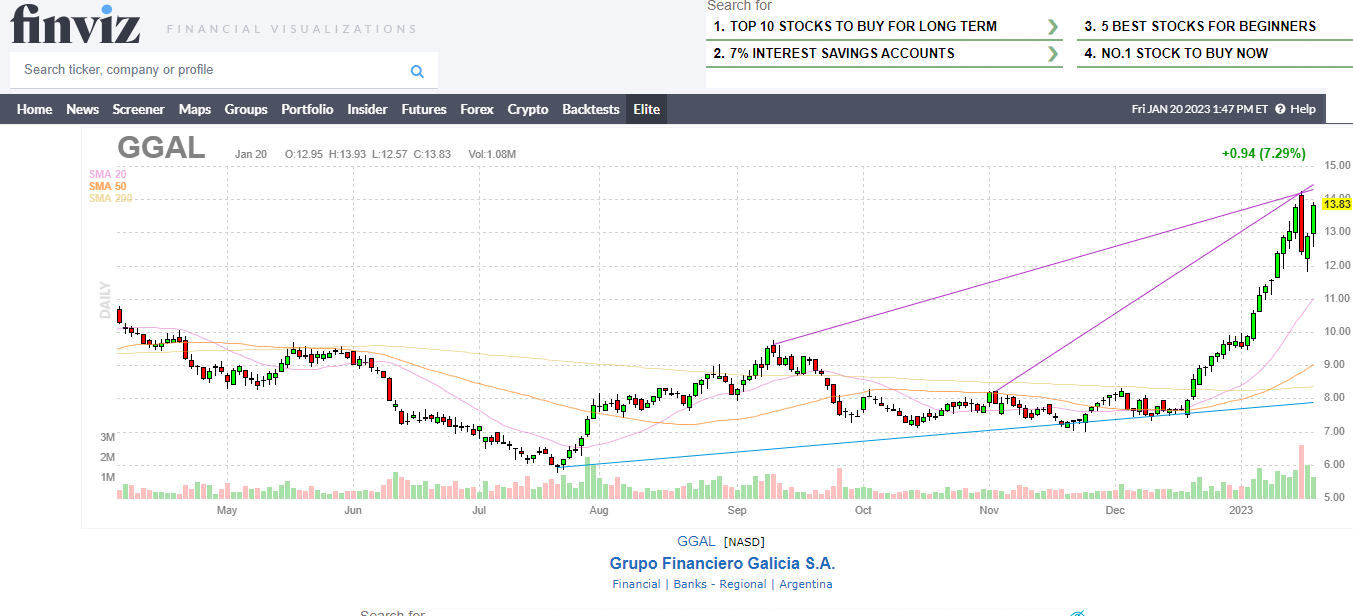Click the green arrow beside 7% Interest Savings
The image size is (1353, 616).
[1053, 54]
